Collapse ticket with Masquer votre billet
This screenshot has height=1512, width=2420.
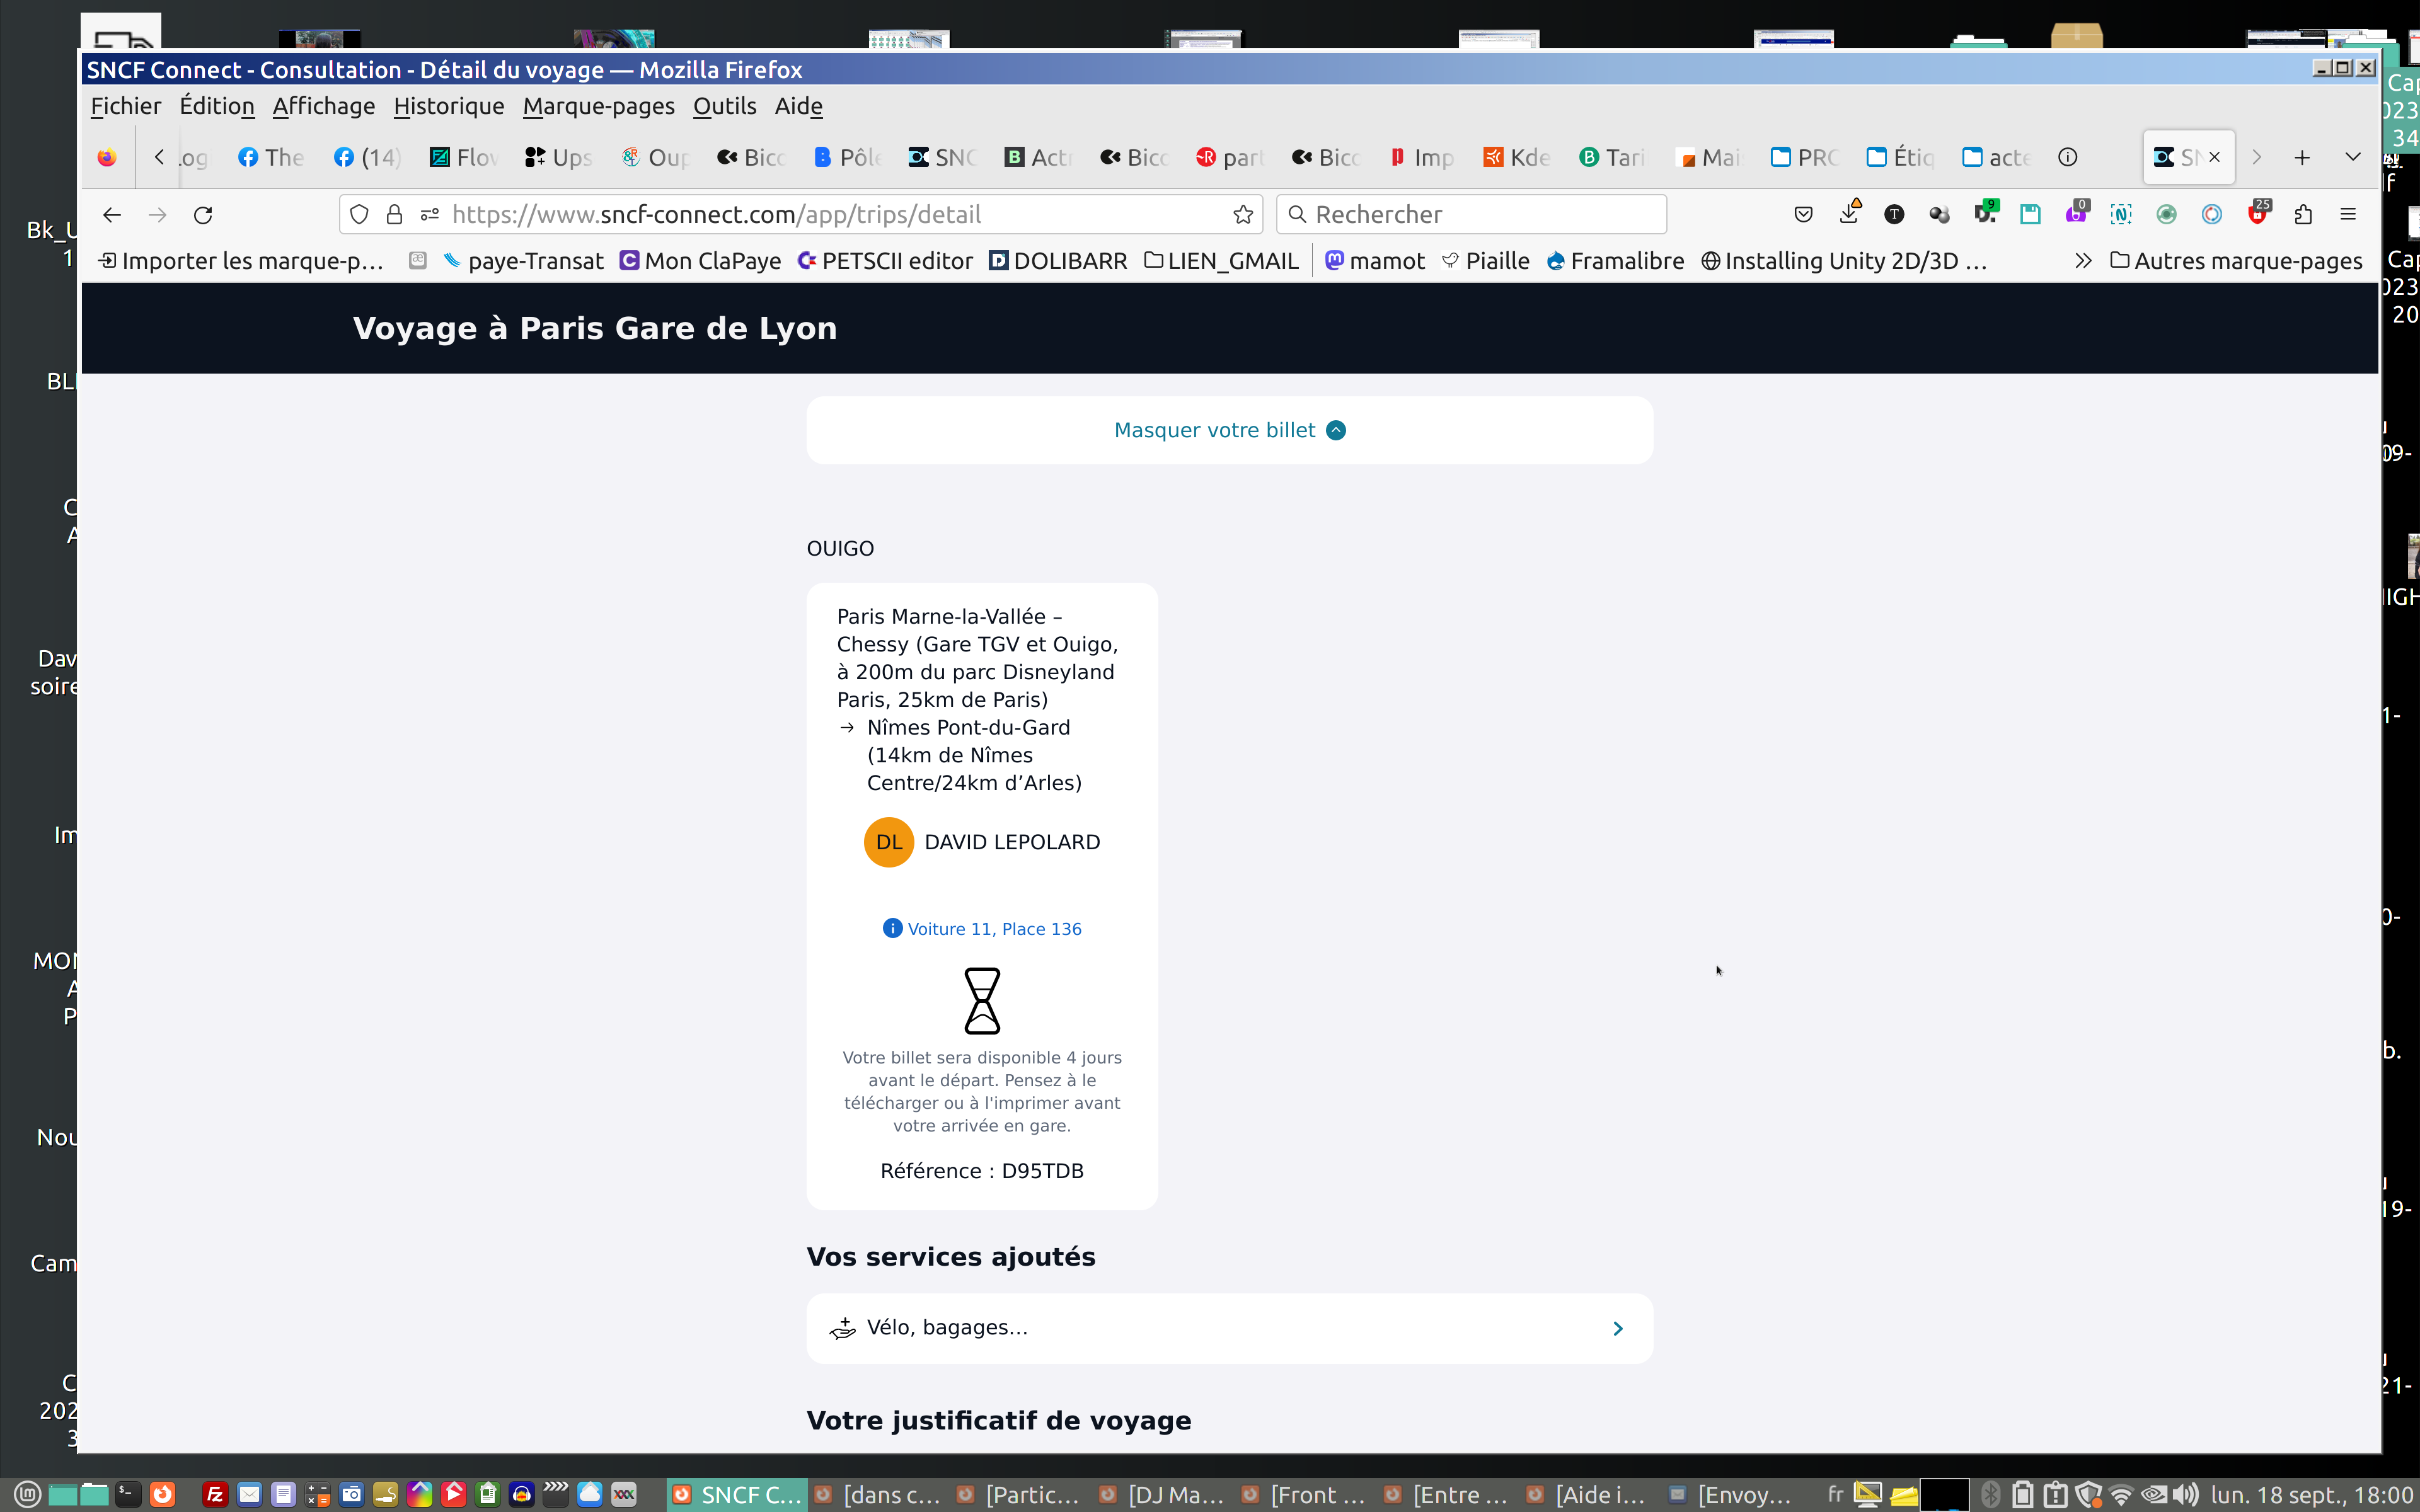[x=1229, y=430]
